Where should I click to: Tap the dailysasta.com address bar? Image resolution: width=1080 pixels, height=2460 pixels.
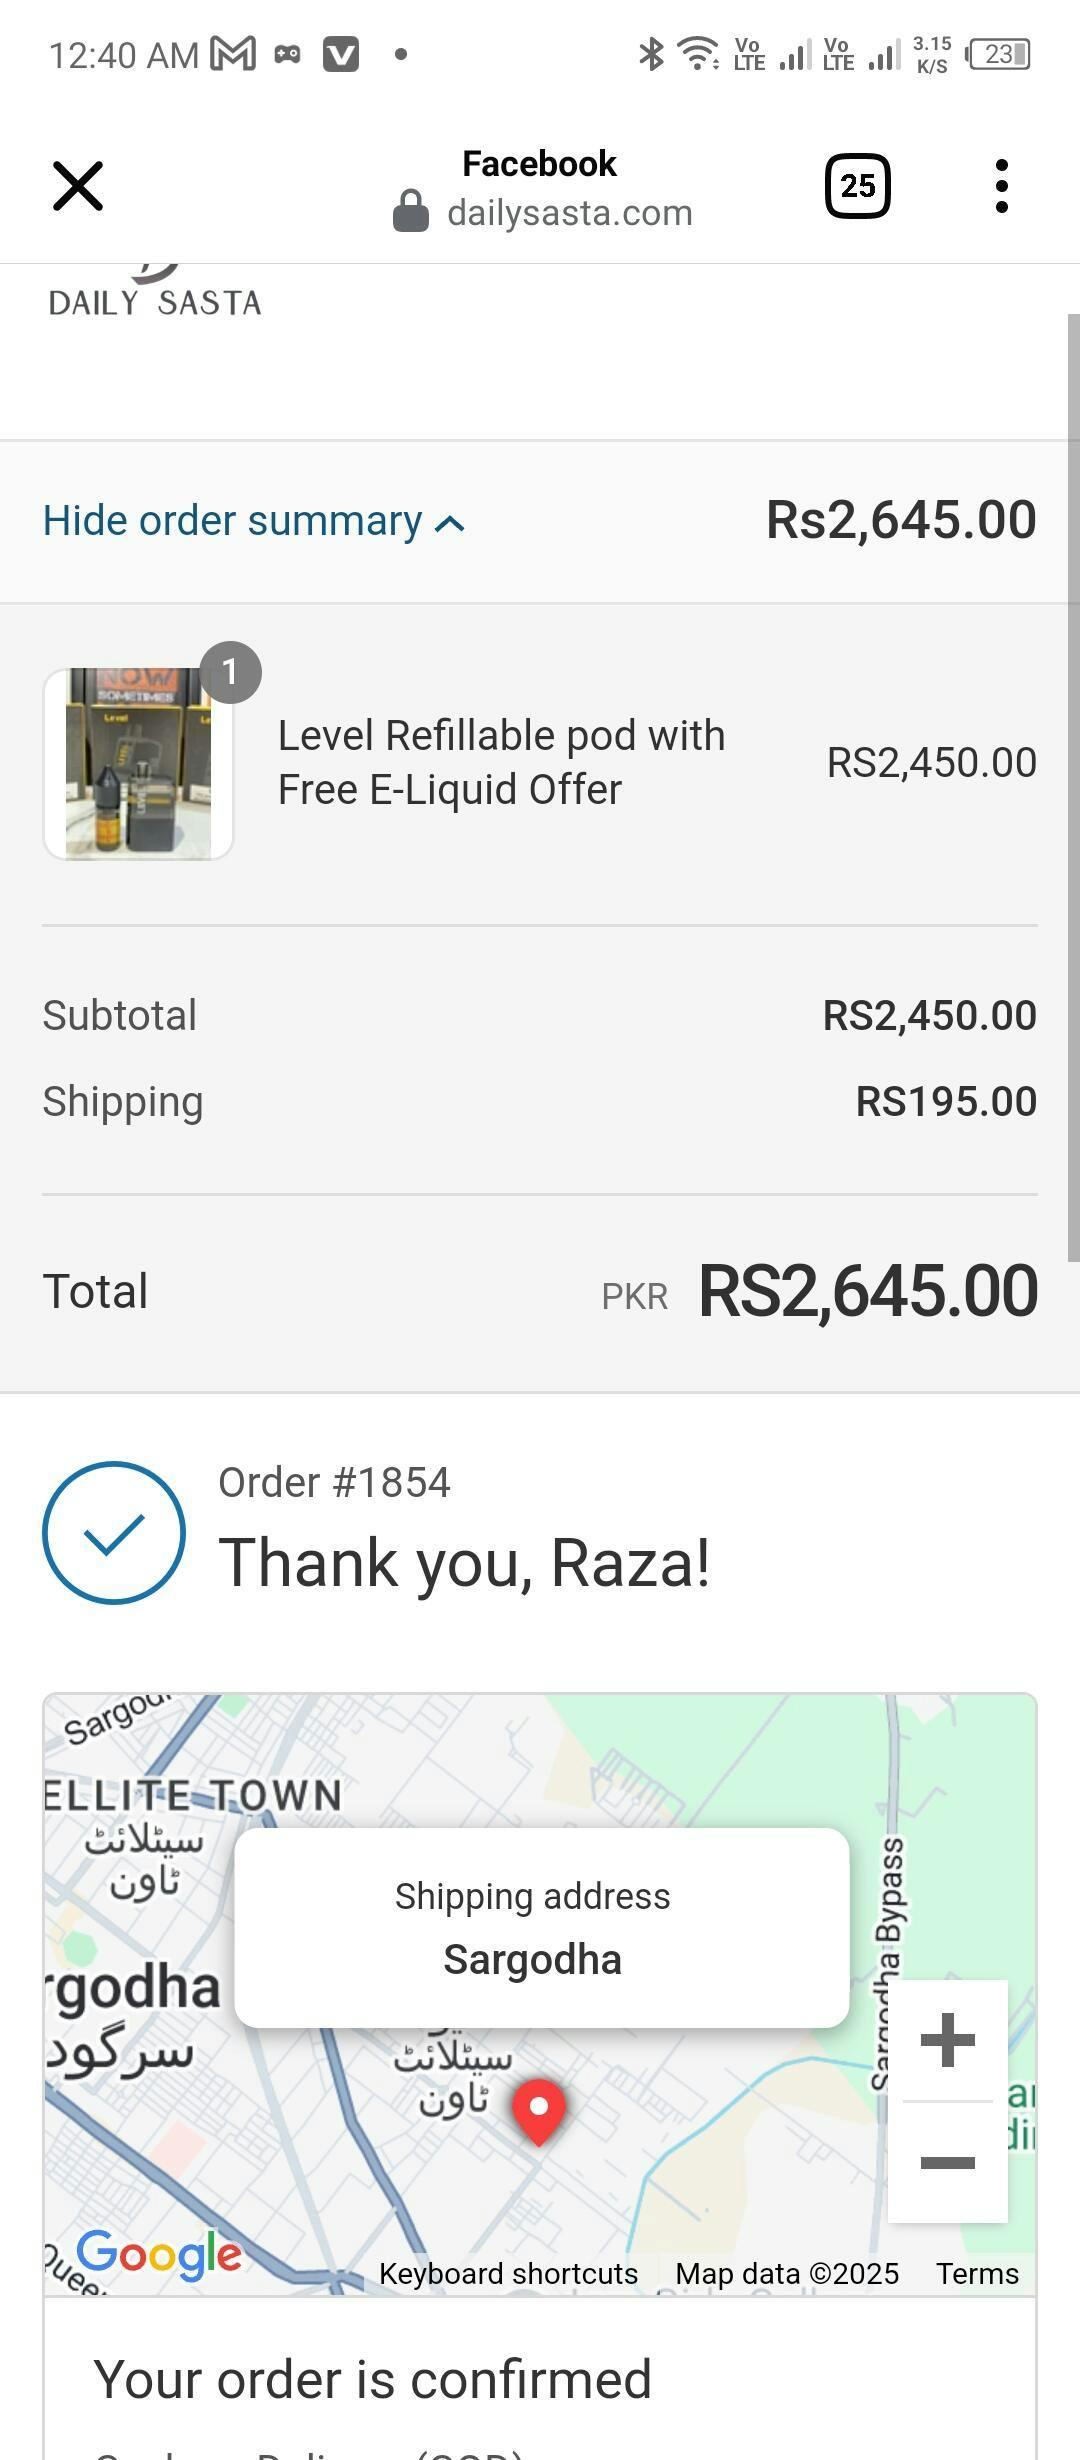(569, 213)
